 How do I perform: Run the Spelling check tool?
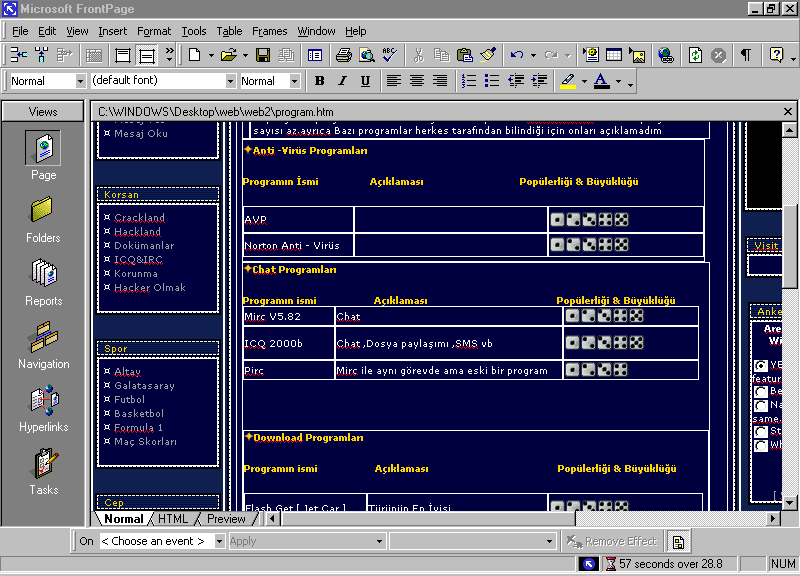(x=390, y=55)
